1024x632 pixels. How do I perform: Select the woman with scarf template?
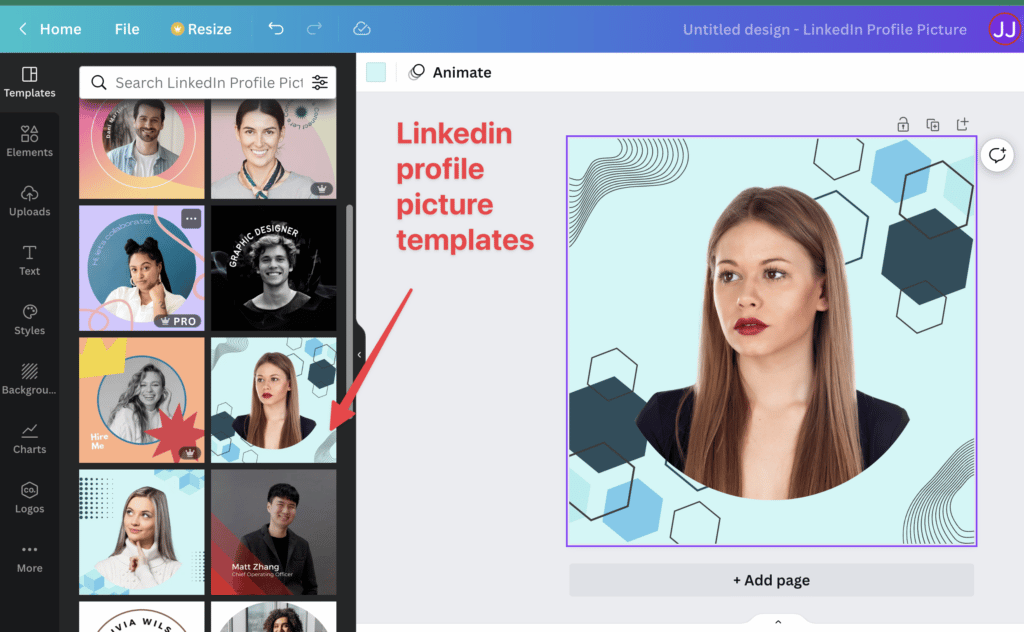[274, 149]
